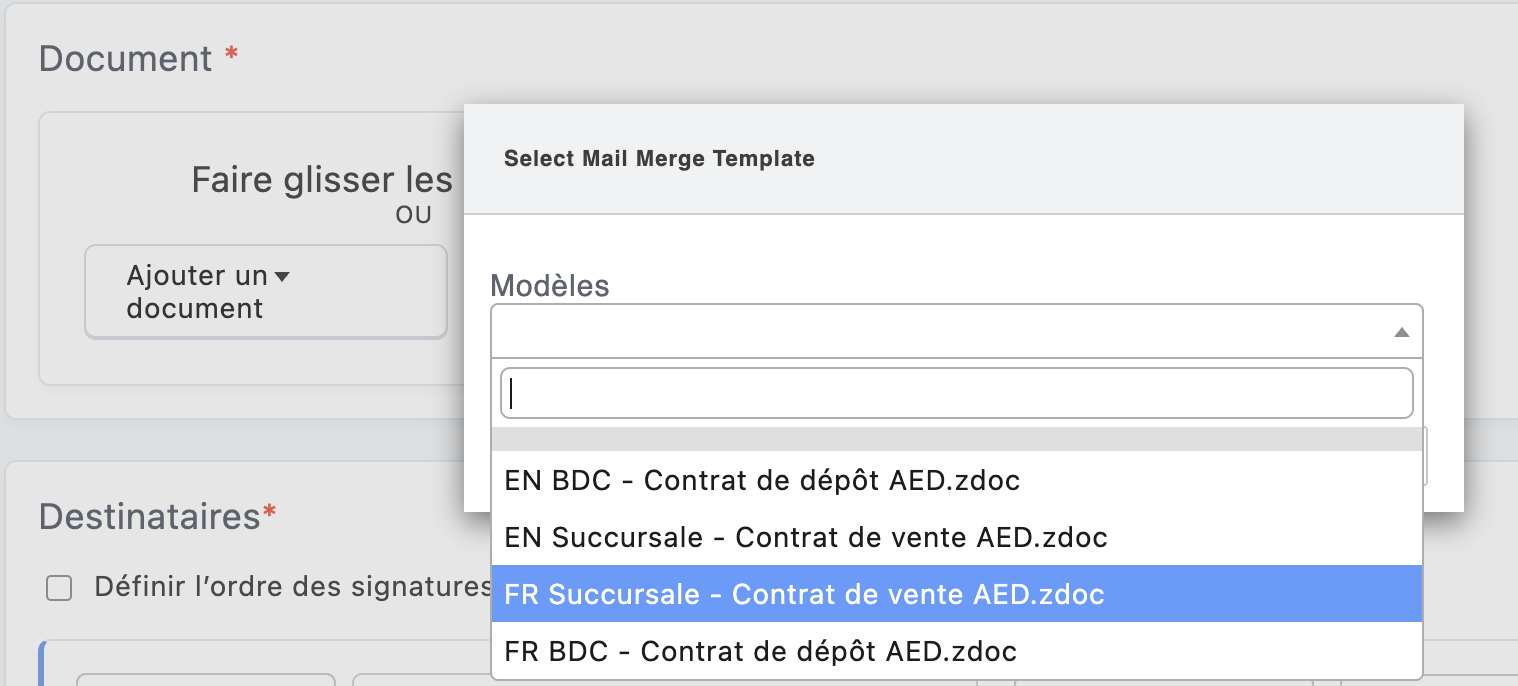
Task: Click the red asterisk next to Document
Action: tap(231, 55)
